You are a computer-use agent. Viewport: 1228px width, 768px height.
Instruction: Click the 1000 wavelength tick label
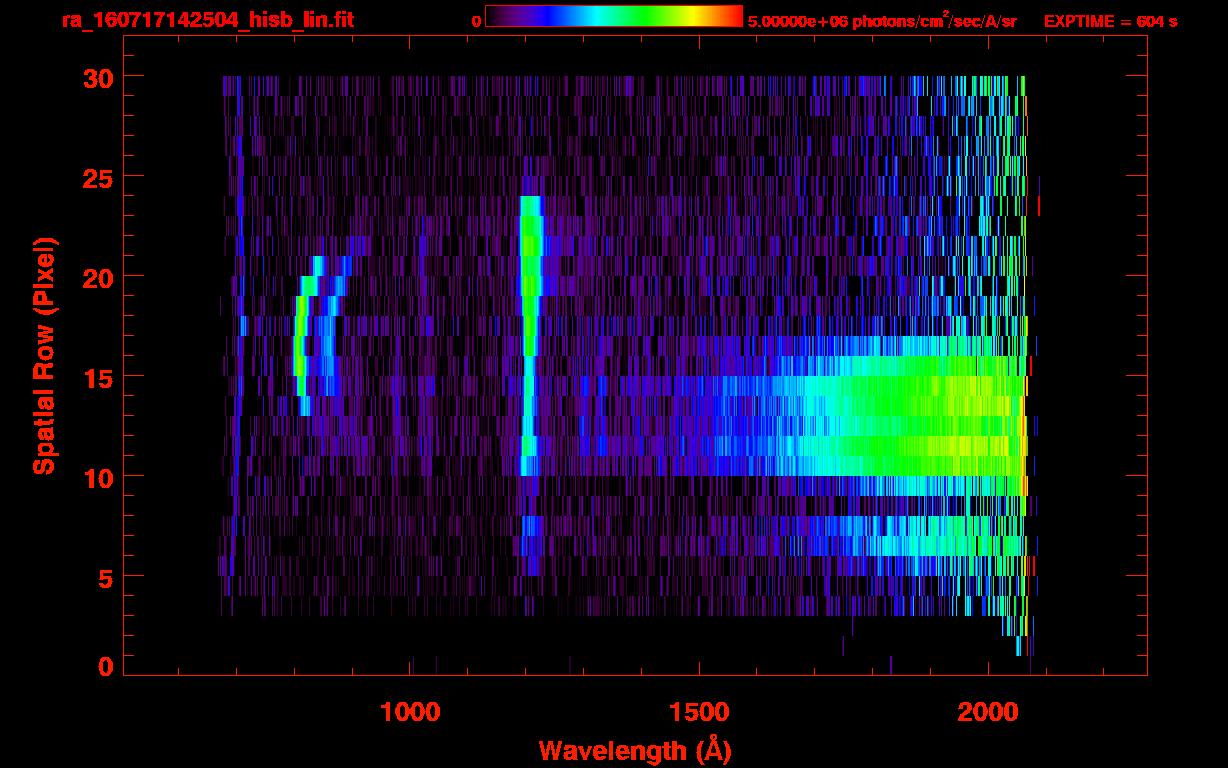click(411, 712)
